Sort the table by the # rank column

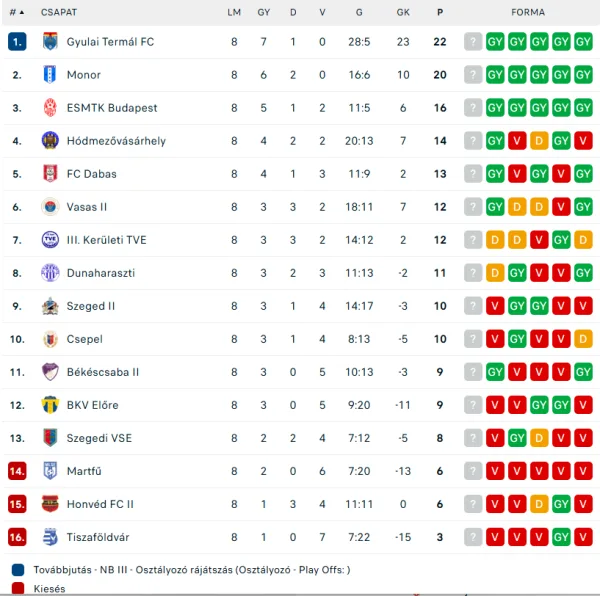(16, 12)
